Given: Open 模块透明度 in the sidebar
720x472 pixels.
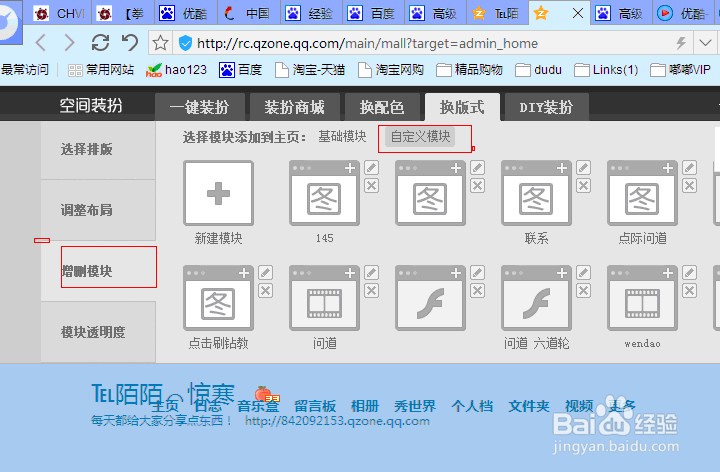Looking at the screenshot, I should 98,332.
